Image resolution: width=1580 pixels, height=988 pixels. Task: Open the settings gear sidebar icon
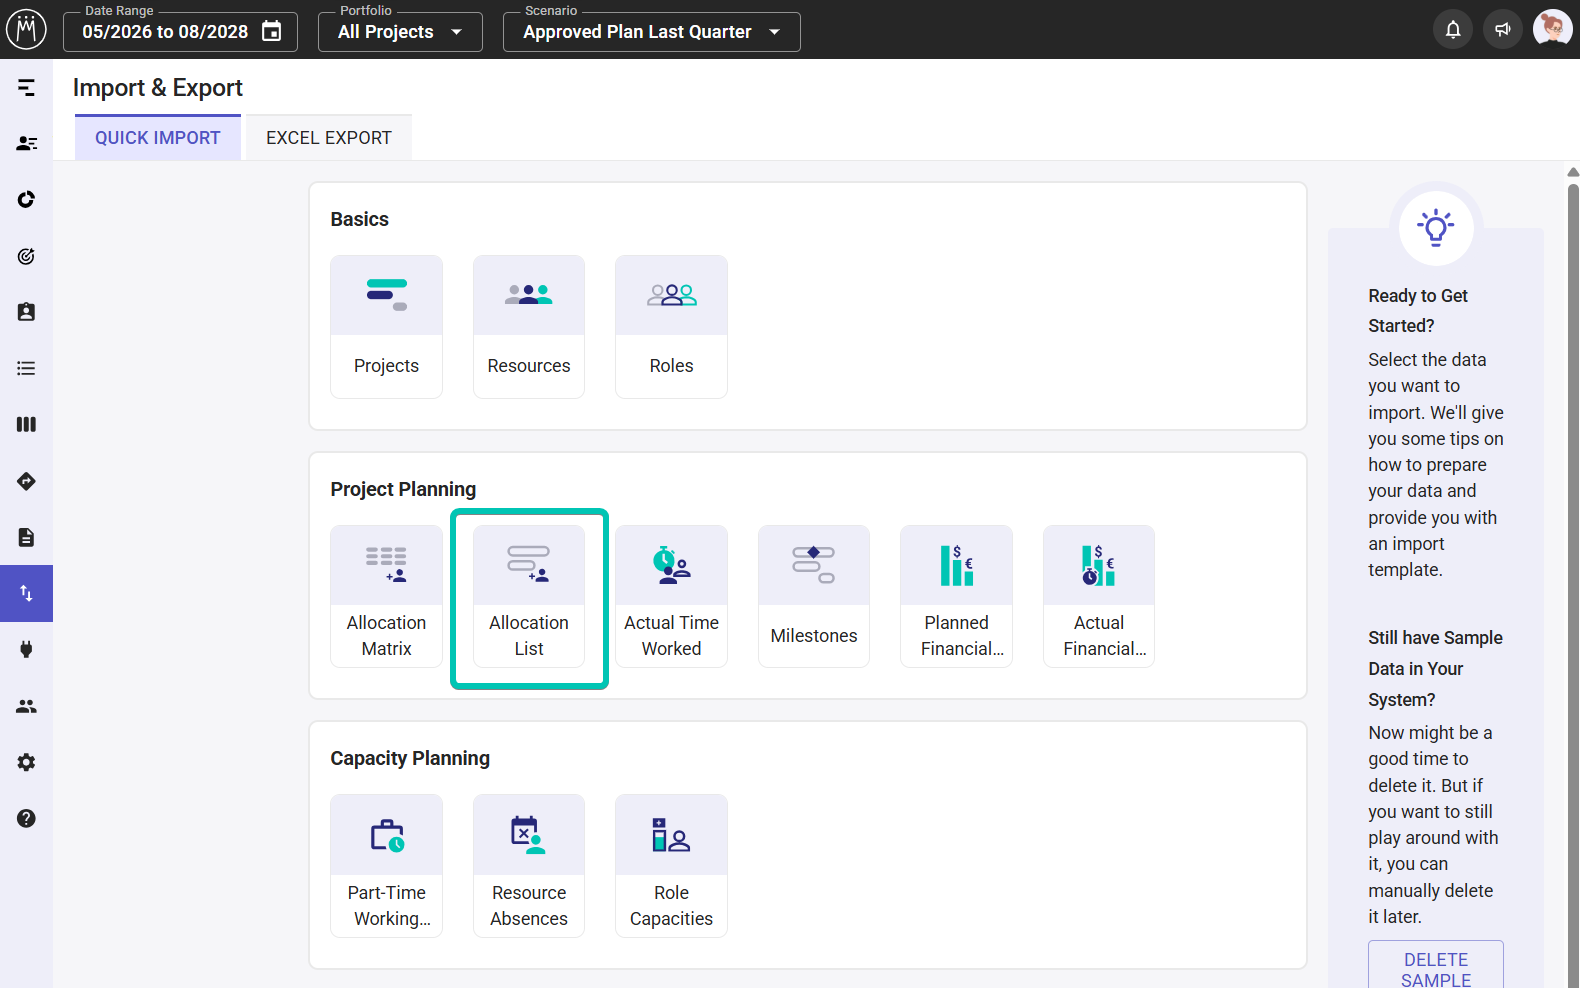(x=26, y=762)
